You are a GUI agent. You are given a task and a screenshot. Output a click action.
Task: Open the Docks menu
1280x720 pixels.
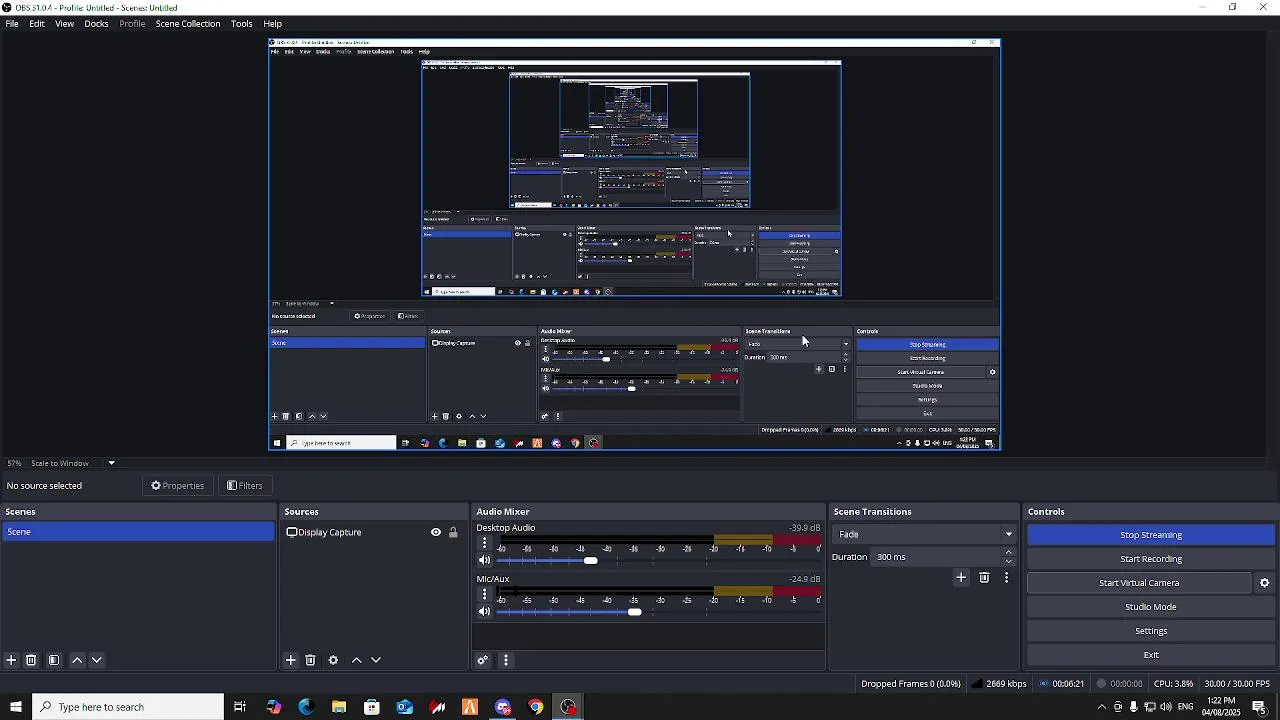click(96, 23)
